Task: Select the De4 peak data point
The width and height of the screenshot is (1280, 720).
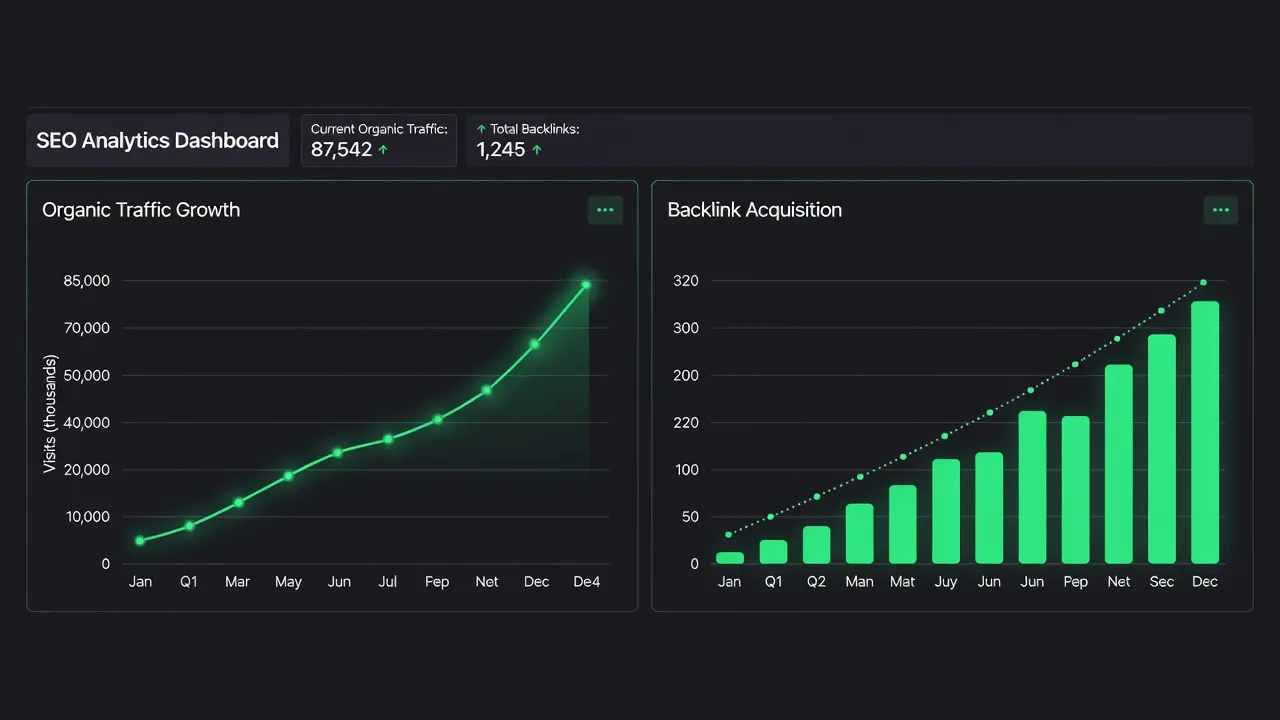Action: coord(586,285)
